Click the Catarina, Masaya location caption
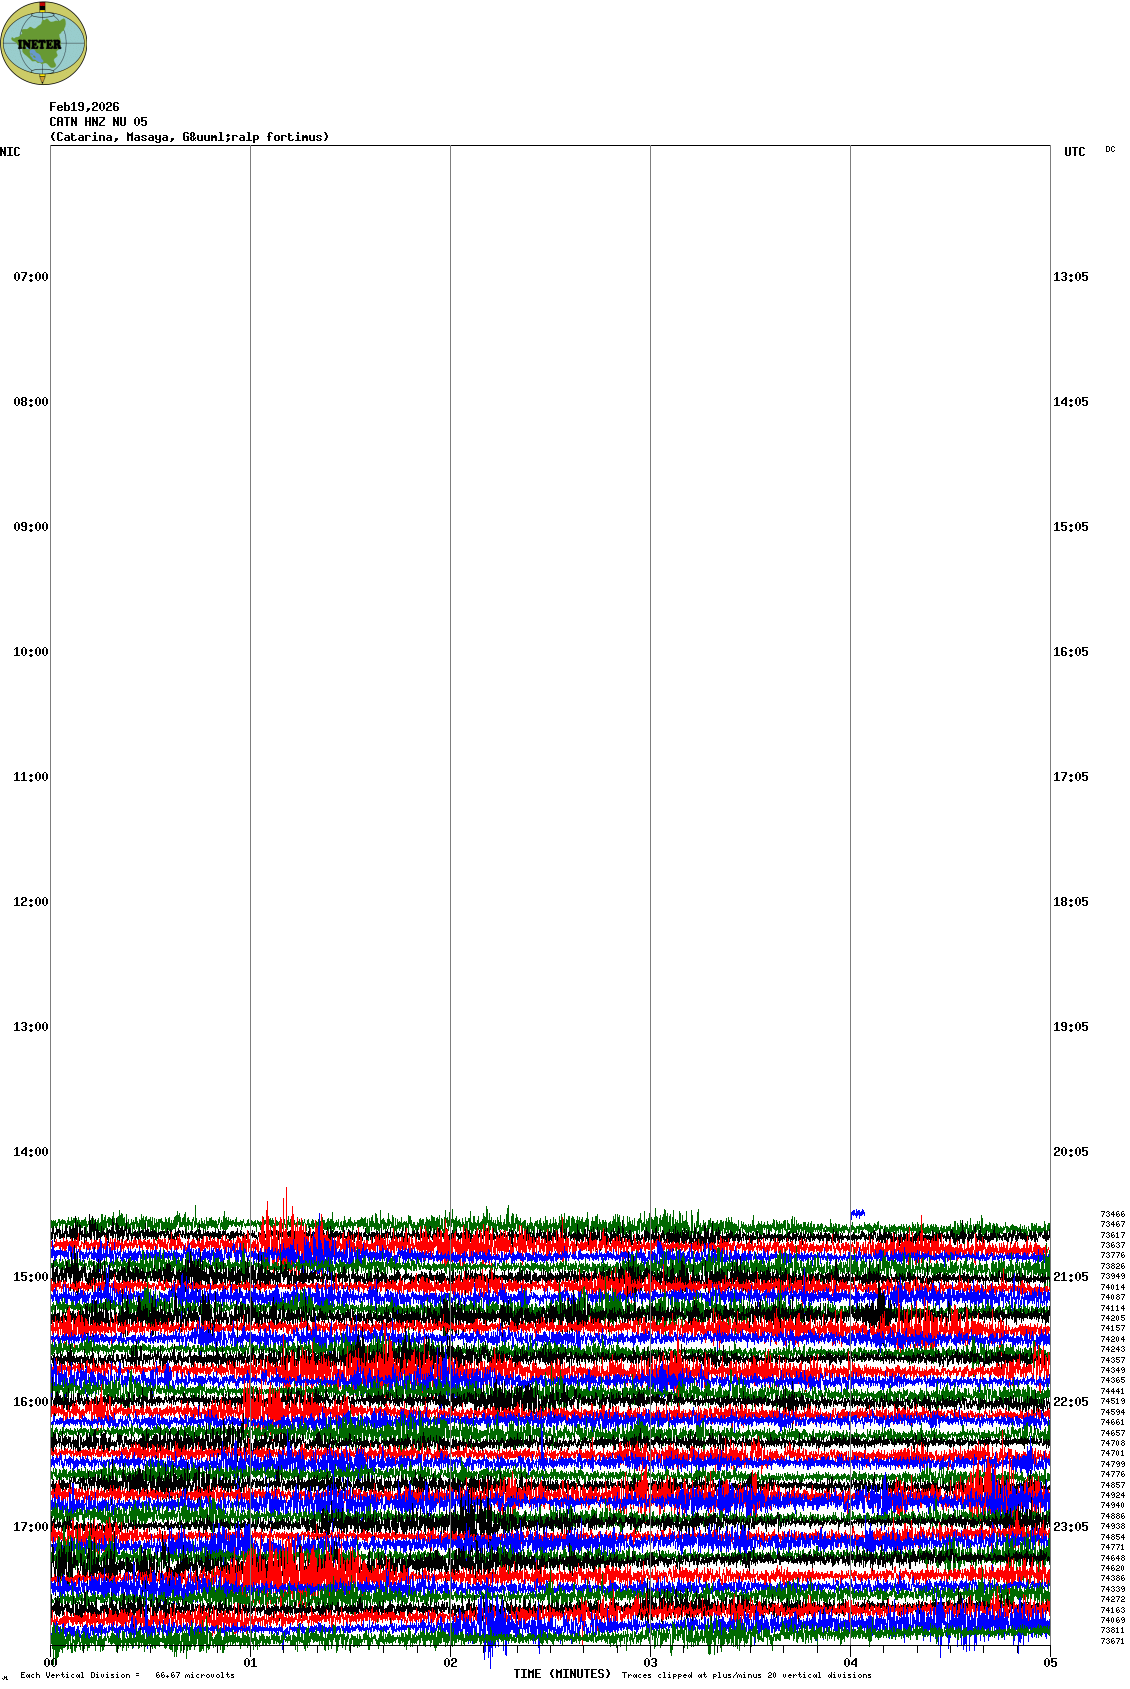Image resolution: width=1130 pixels, height=1689 pixels. [189, 137]
